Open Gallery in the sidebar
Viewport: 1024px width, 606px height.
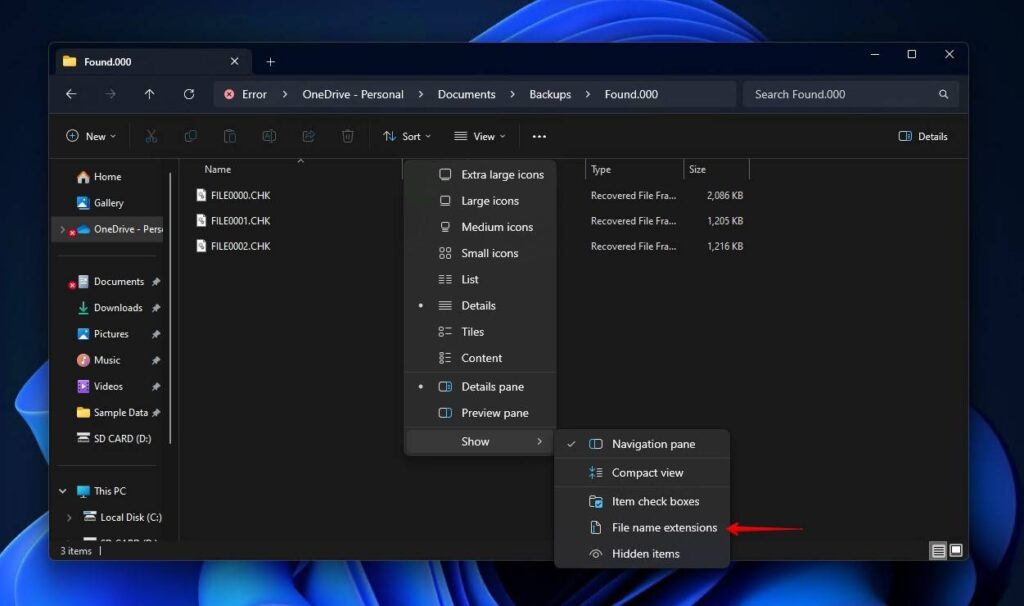tap(108, 203)
